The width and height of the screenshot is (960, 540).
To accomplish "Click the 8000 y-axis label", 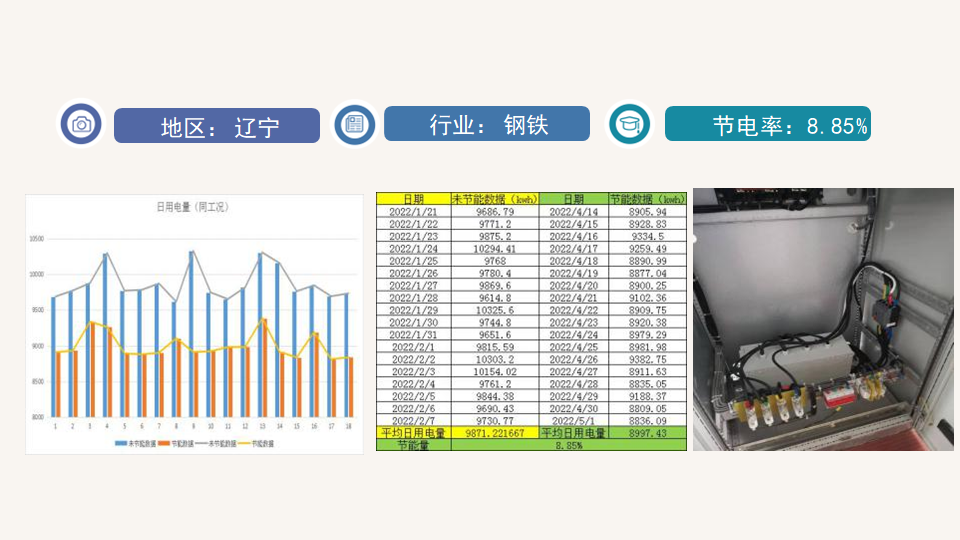I will tap(38, 417).
